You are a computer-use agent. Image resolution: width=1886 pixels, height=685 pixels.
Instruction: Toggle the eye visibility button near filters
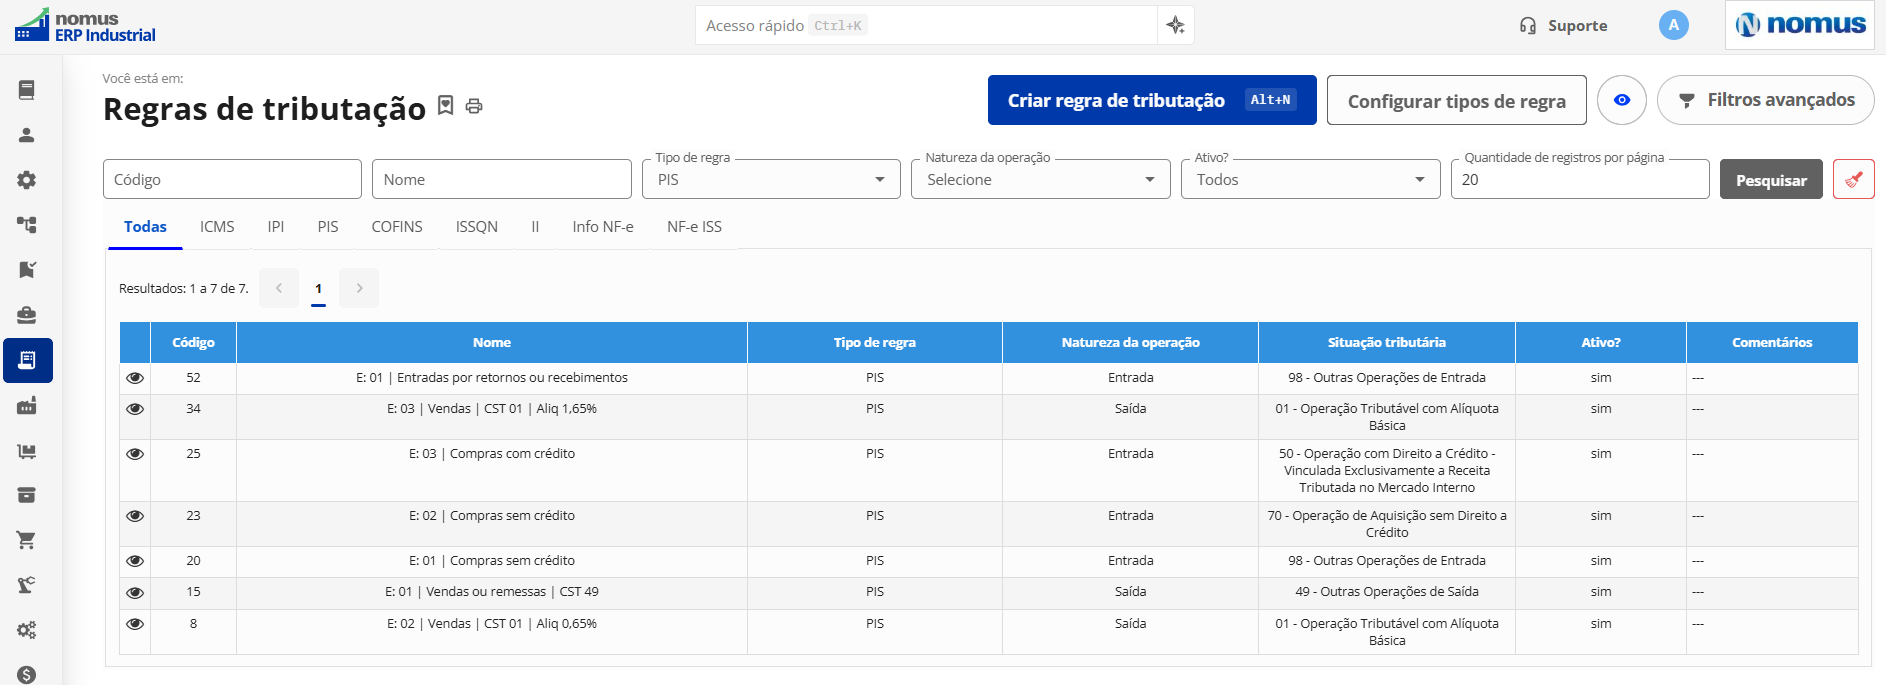pyautogui.click(x=1622, y=100)
